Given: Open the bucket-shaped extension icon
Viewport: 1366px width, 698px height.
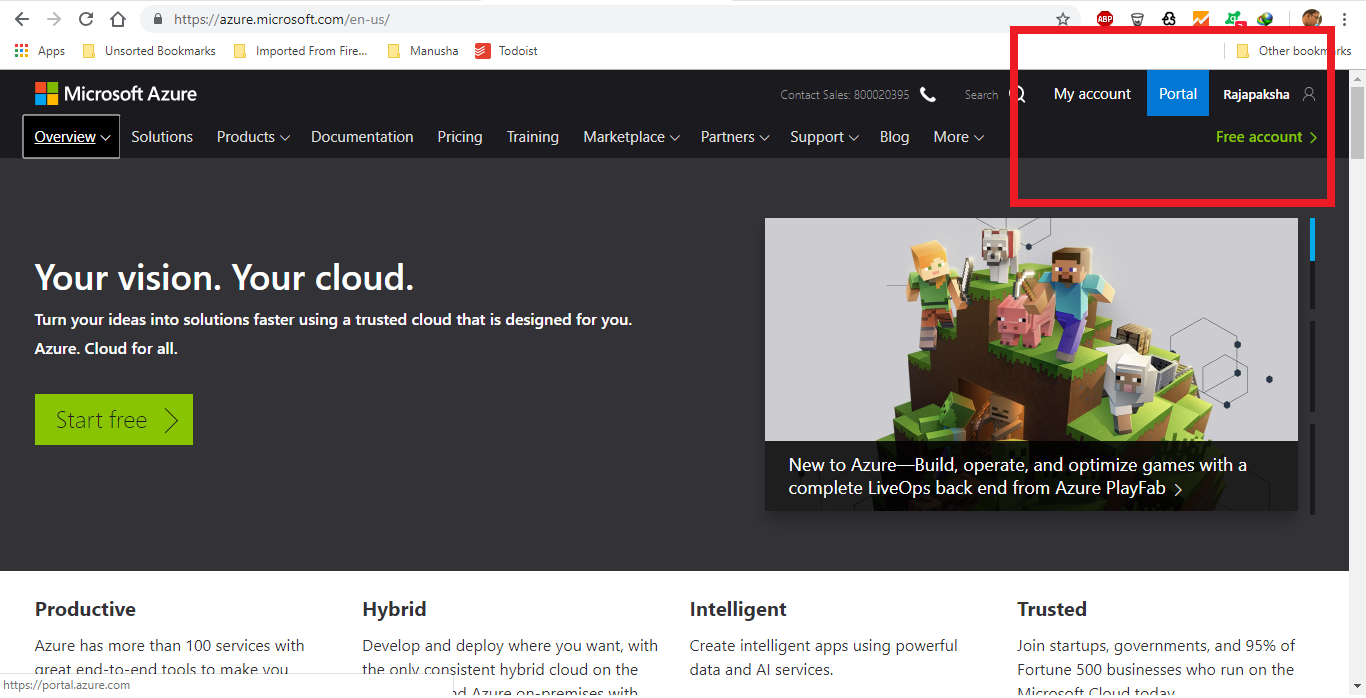Looking at the screenshot, I should [1137, 19].
